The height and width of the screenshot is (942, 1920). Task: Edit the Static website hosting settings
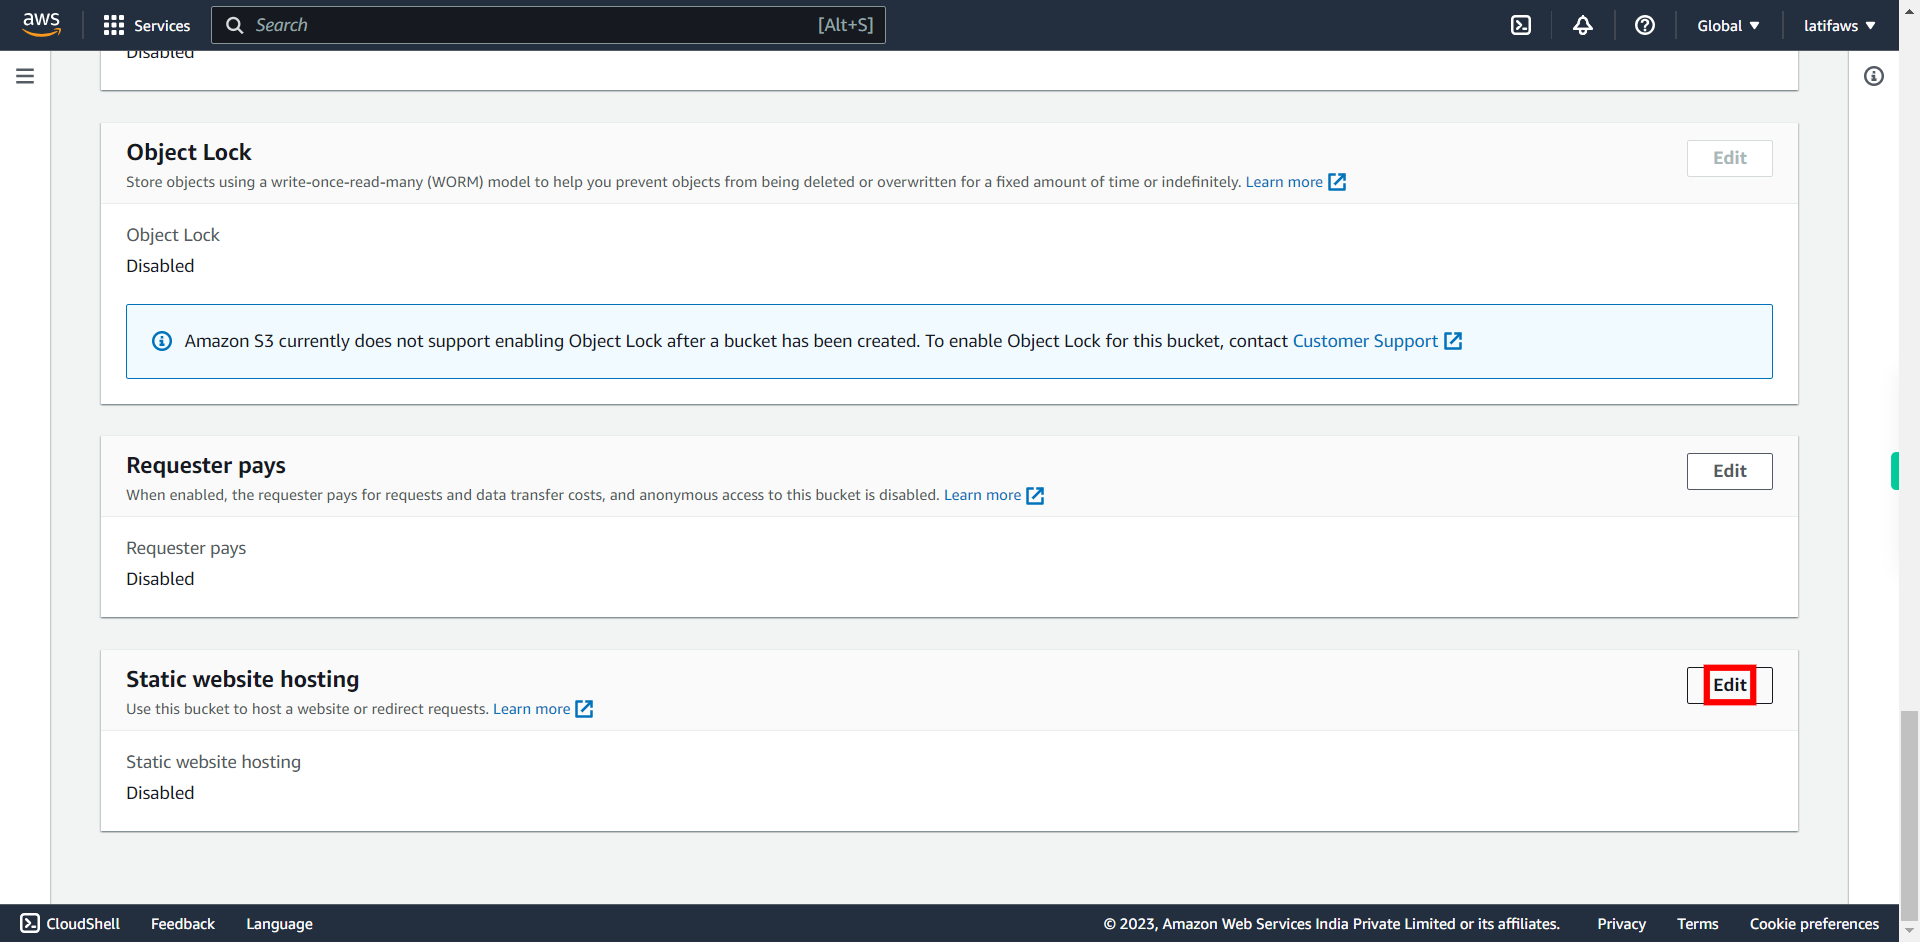click(x=1730, y=685)
